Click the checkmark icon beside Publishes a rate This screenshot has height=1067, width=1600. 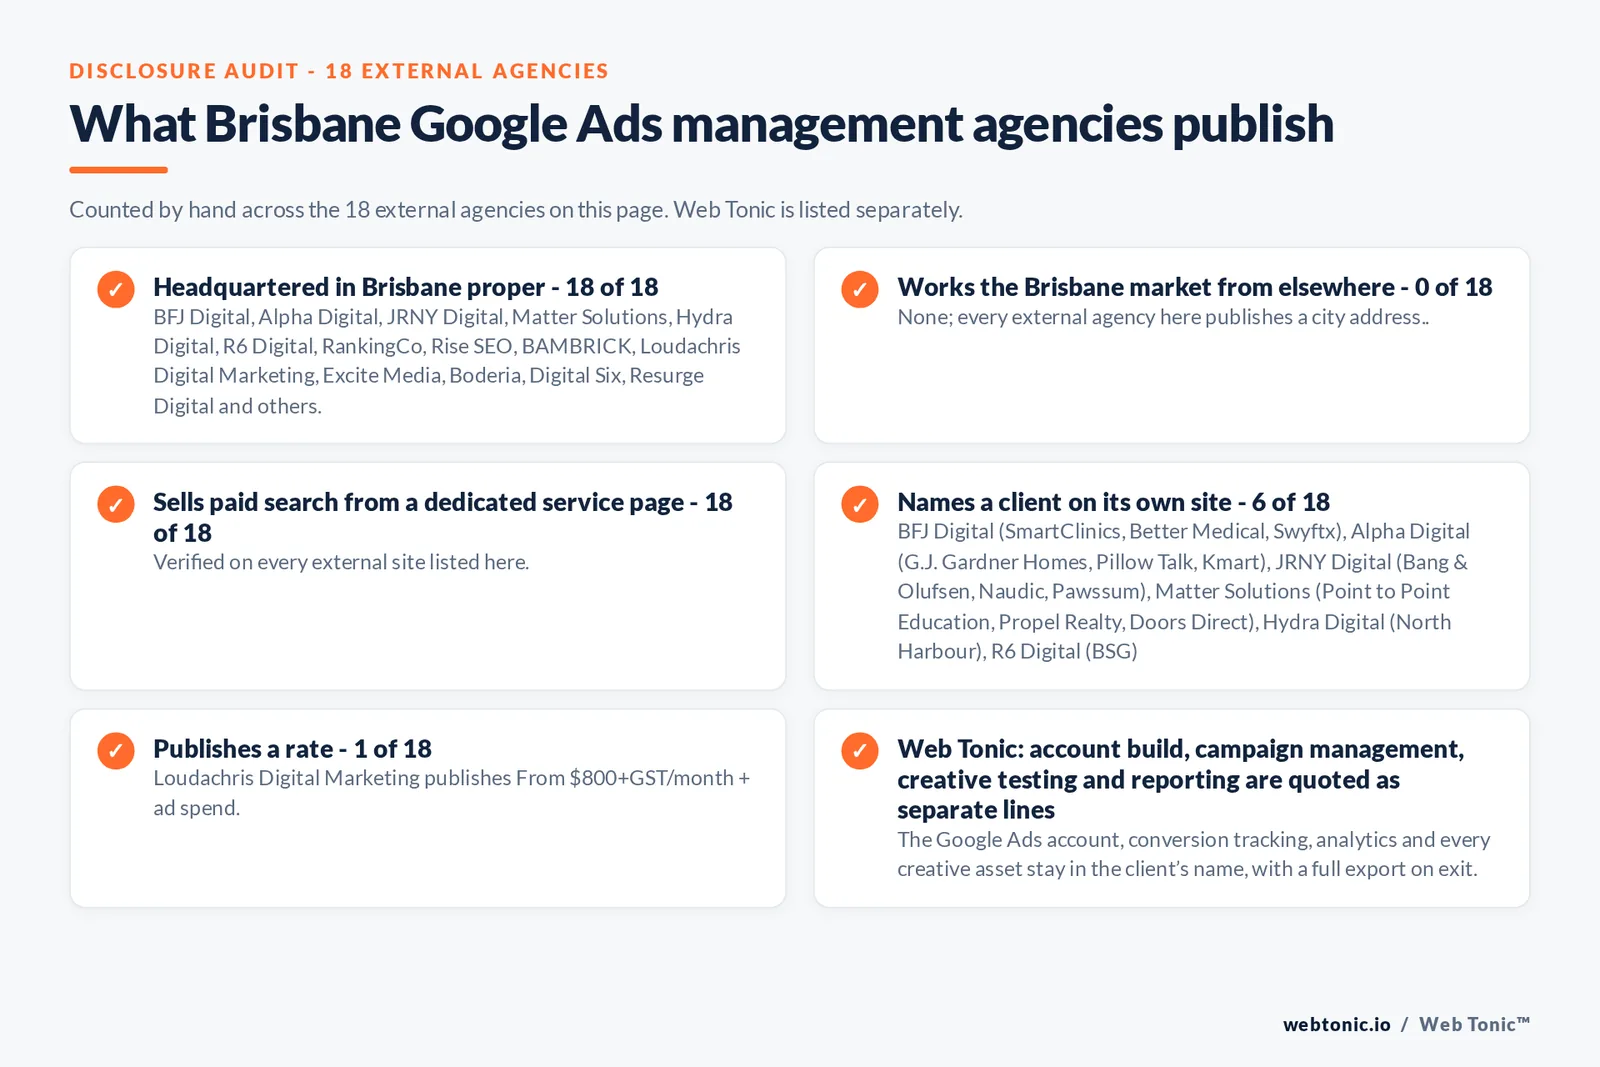point(116,751)
